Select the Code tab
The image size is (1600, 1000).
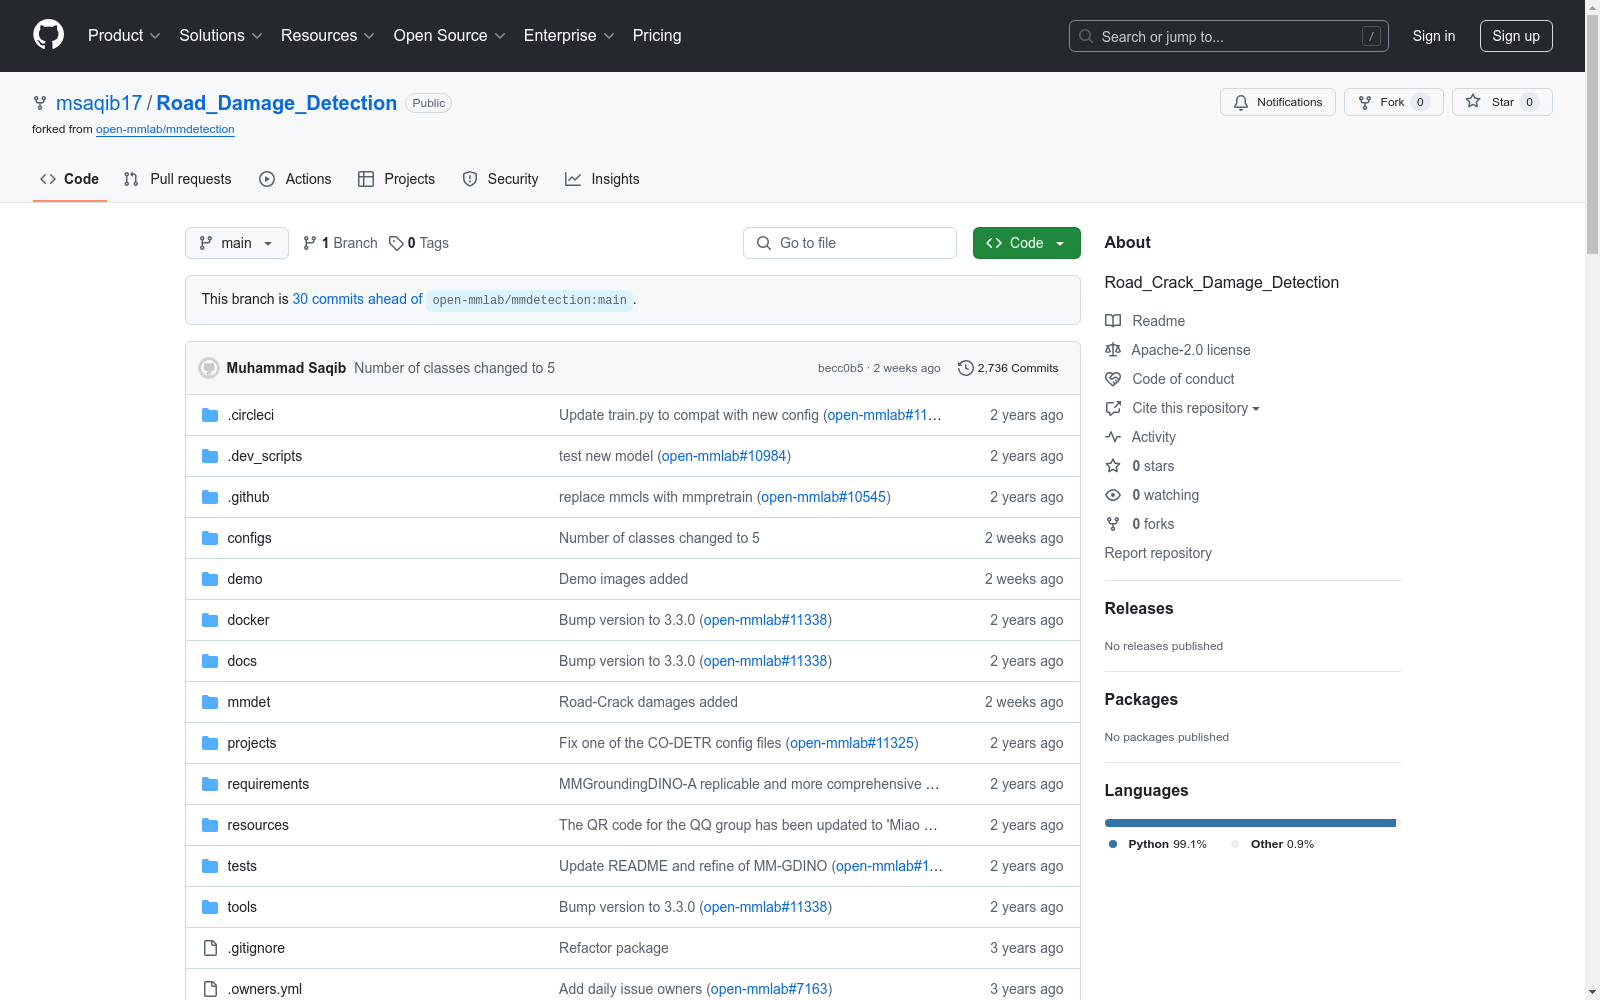click(70, 179)
